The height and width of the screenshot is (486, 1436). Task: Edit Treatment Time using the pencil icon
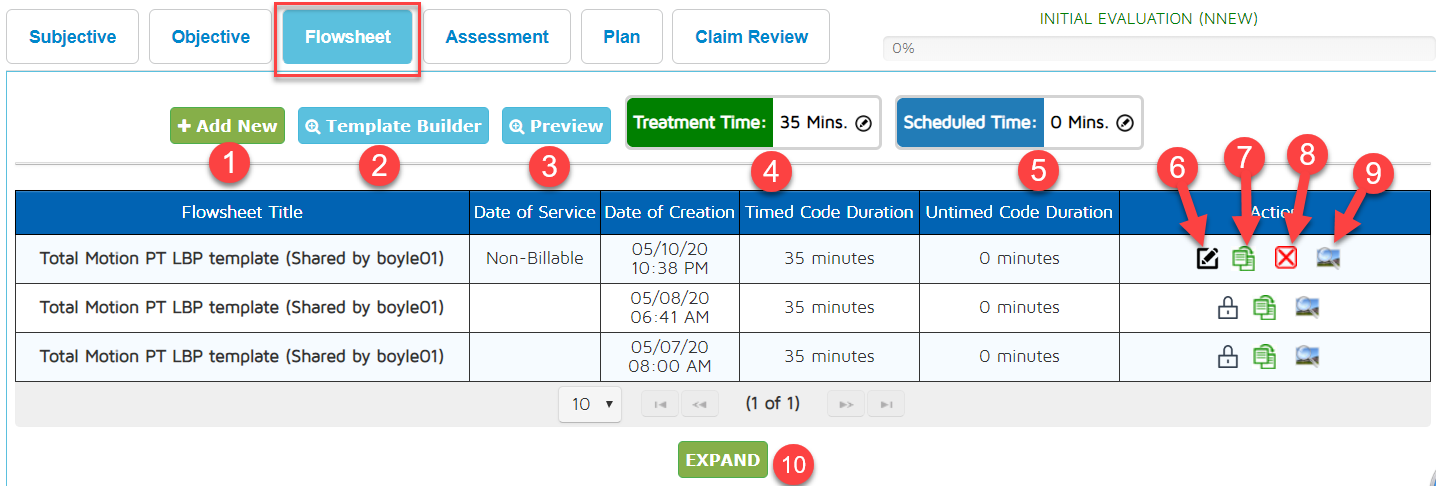click(x=864, y=124)
